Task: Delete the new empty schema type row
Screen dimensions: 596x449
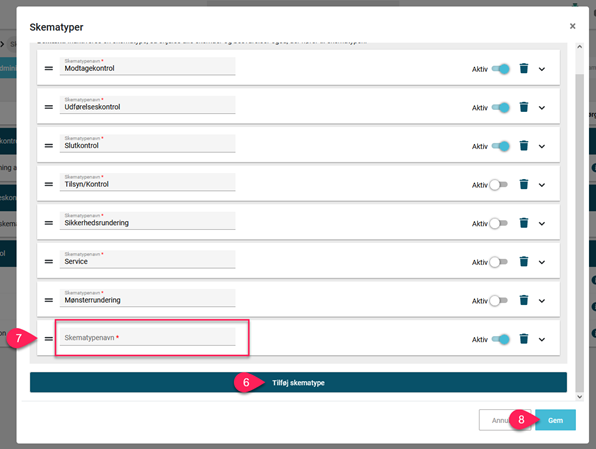Action: tap(524, 339)
